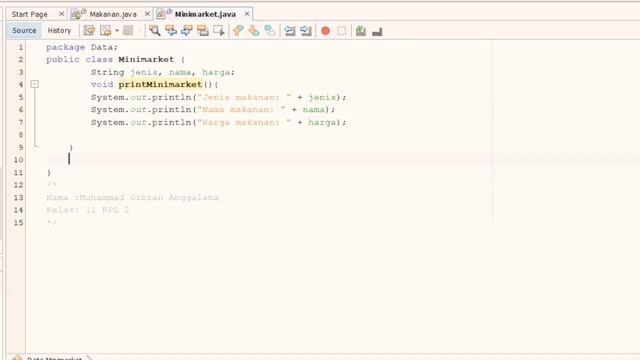Open the Back history dropdown arrow
Screen dimensions: 640x360
(x=117, y=31)
